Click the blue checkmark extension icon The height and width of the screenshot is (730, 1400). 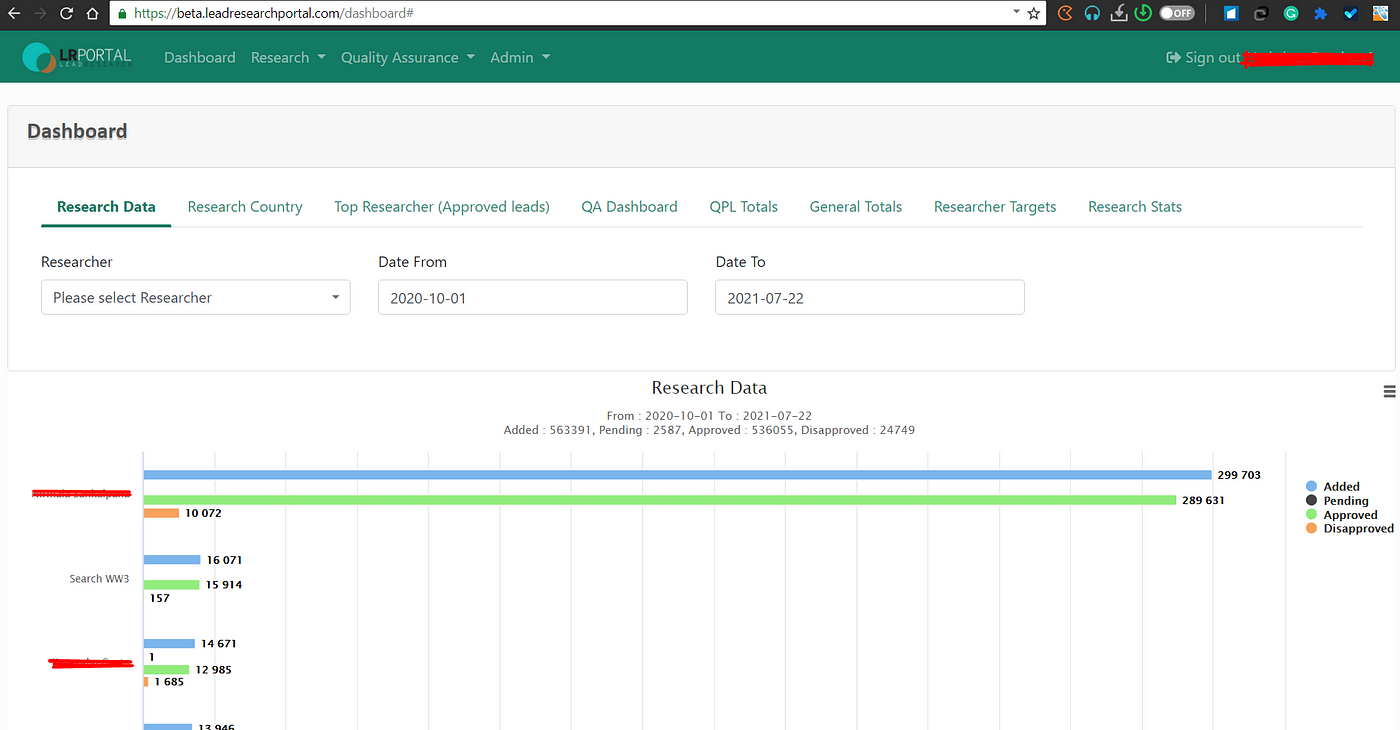tap(1351, 14)
